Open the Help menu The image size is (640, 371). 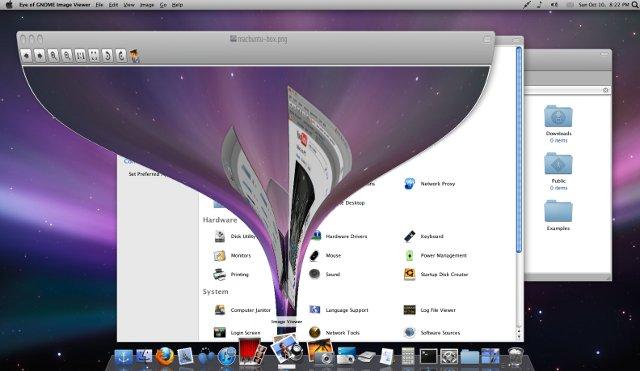click(x=177, y=5)
